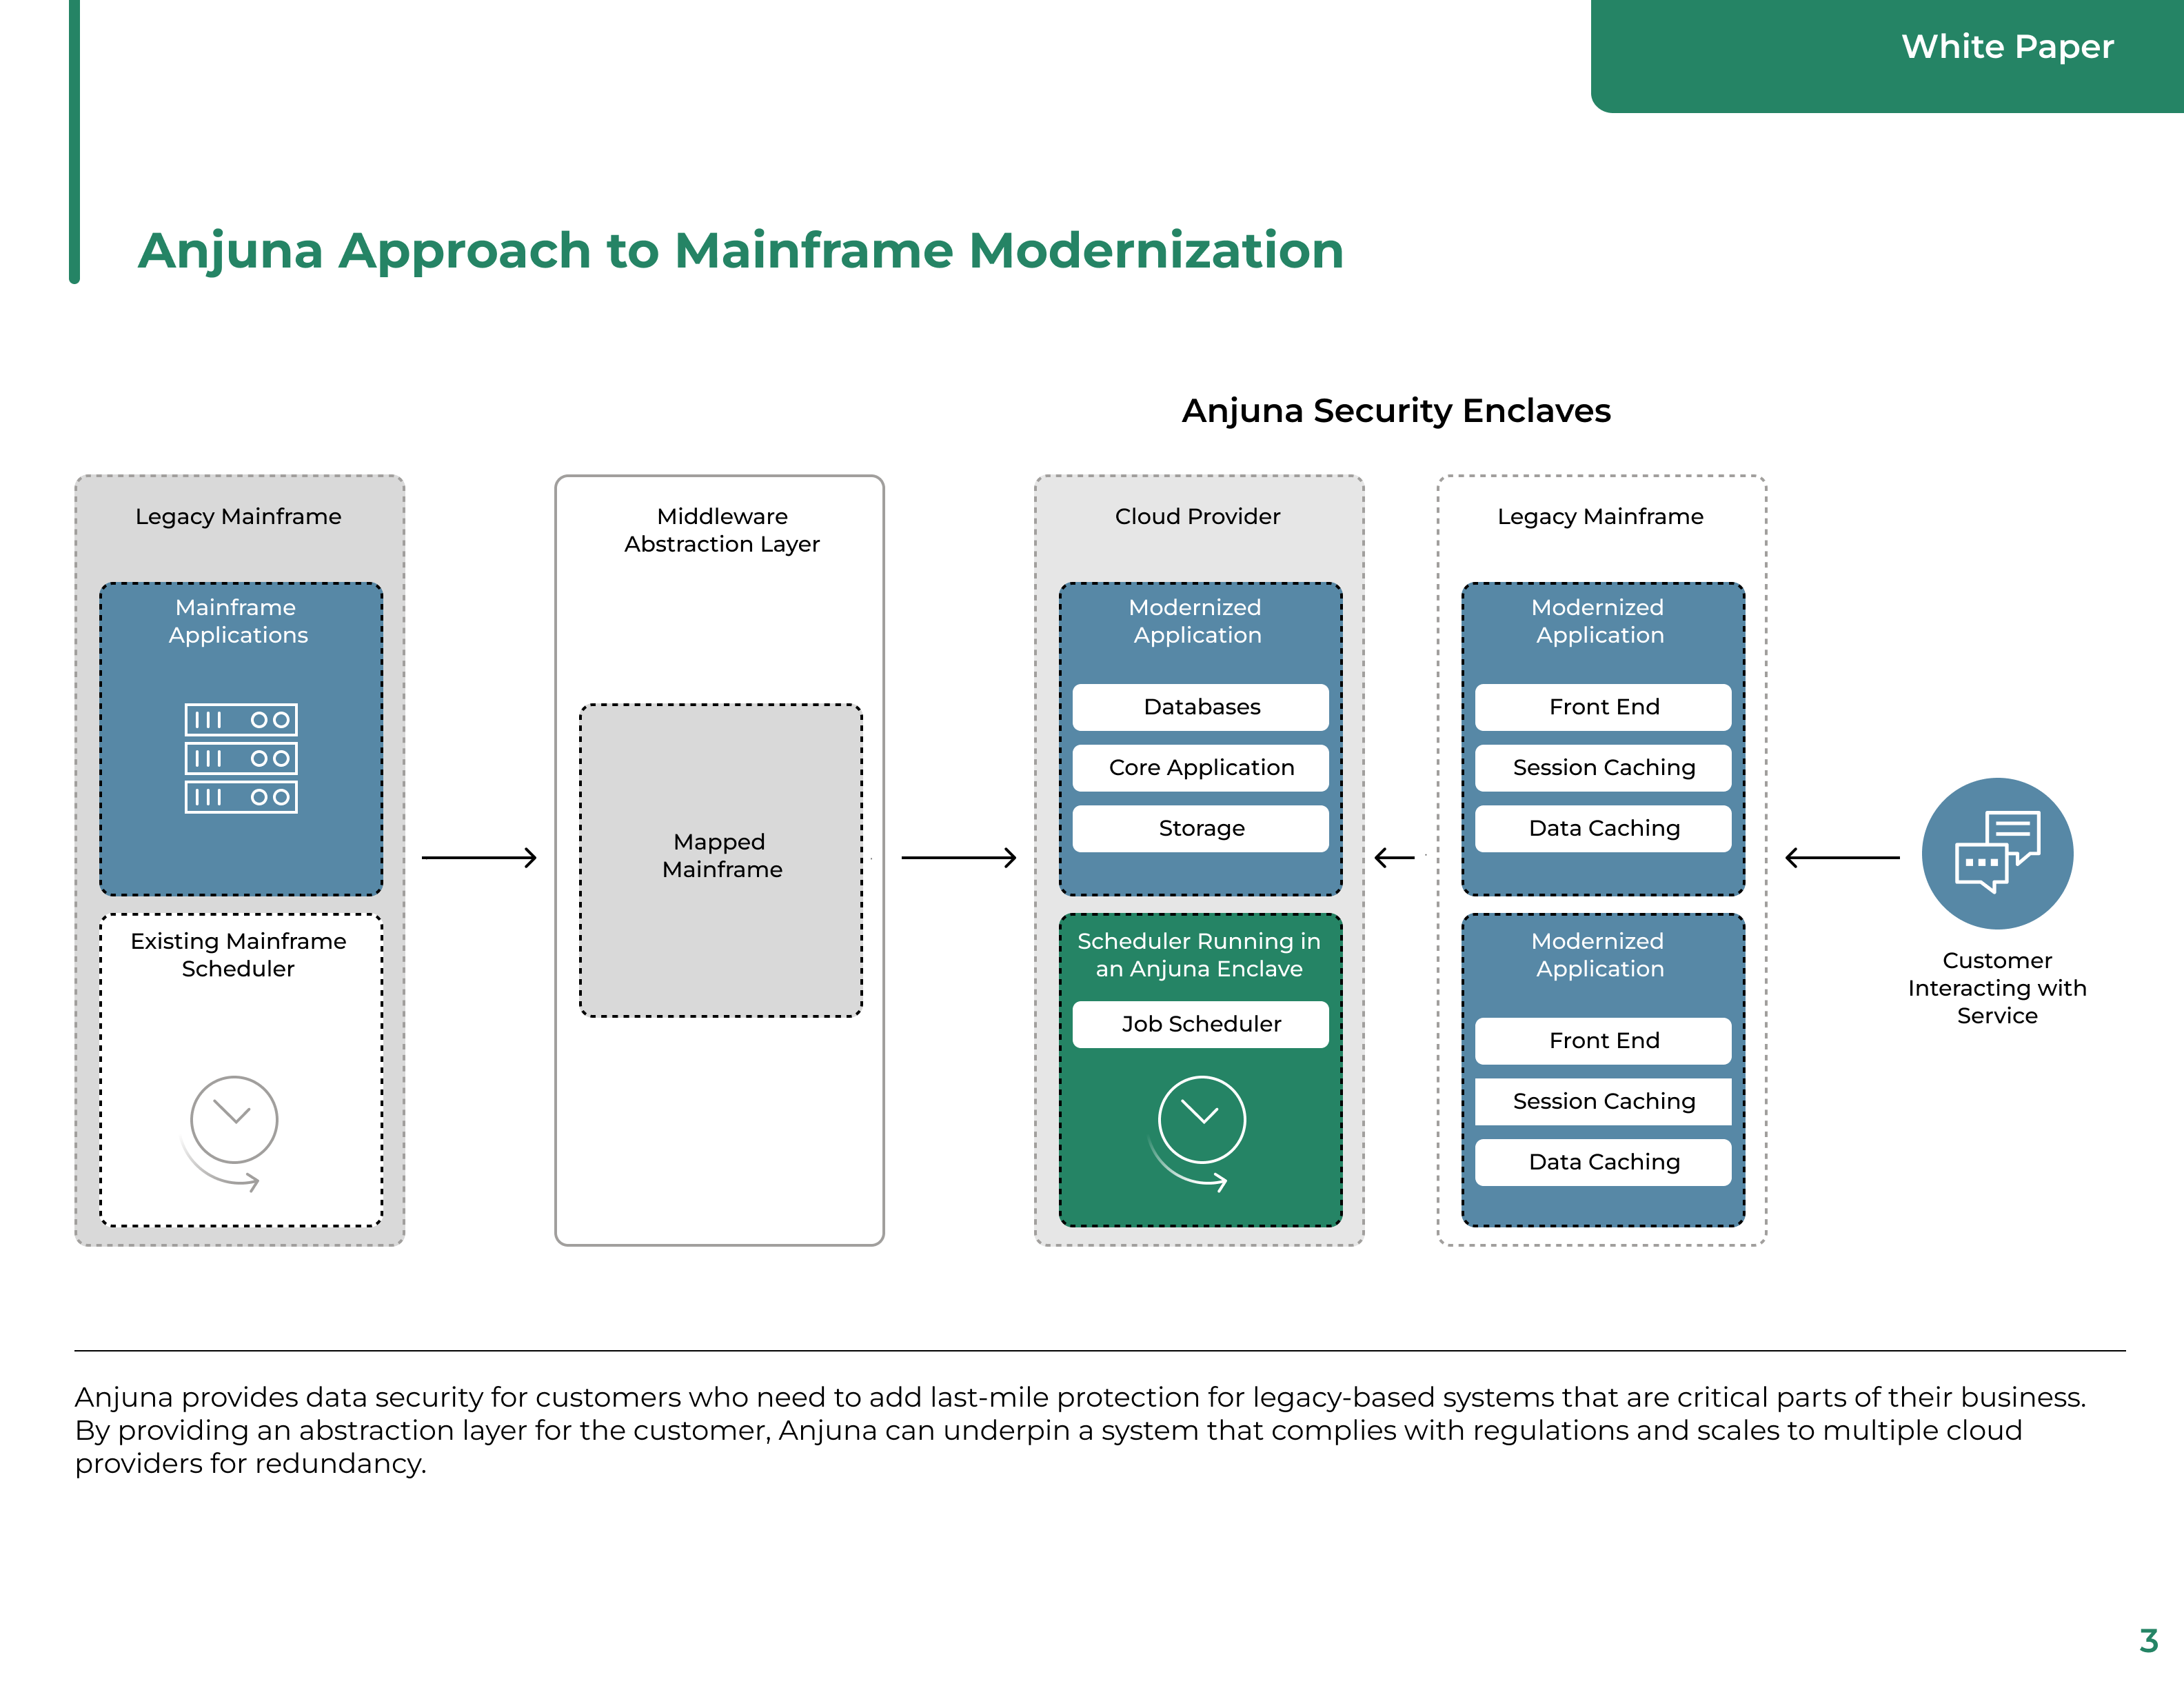Click the Storage box
This screenshot has height=1688, width=2184.
[1200, 828]
